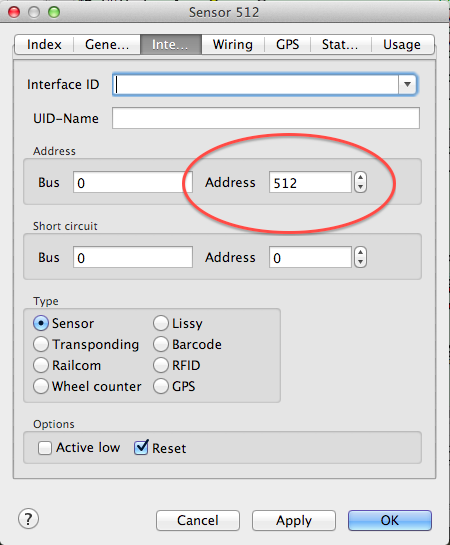The width and height of the screenshot is (450, 545).
Task: Apply the sensor settings
Action: tap(294, 520)
